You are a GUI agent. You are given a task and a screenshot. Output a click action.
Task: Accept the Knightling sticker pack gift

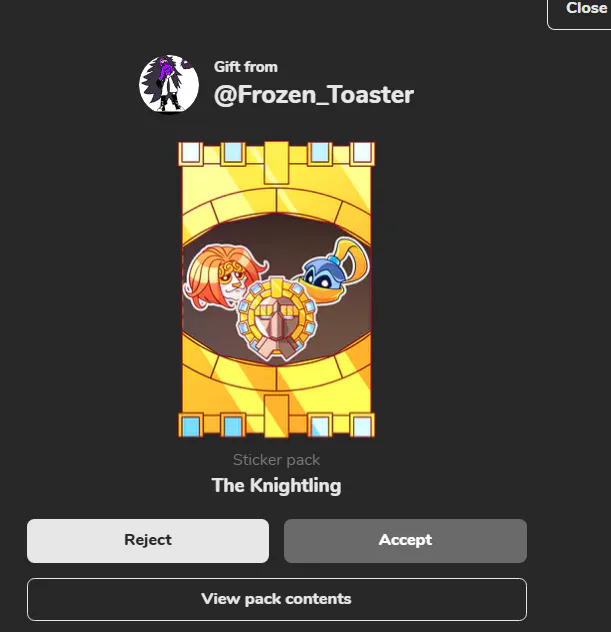click(x=405, y=541)
